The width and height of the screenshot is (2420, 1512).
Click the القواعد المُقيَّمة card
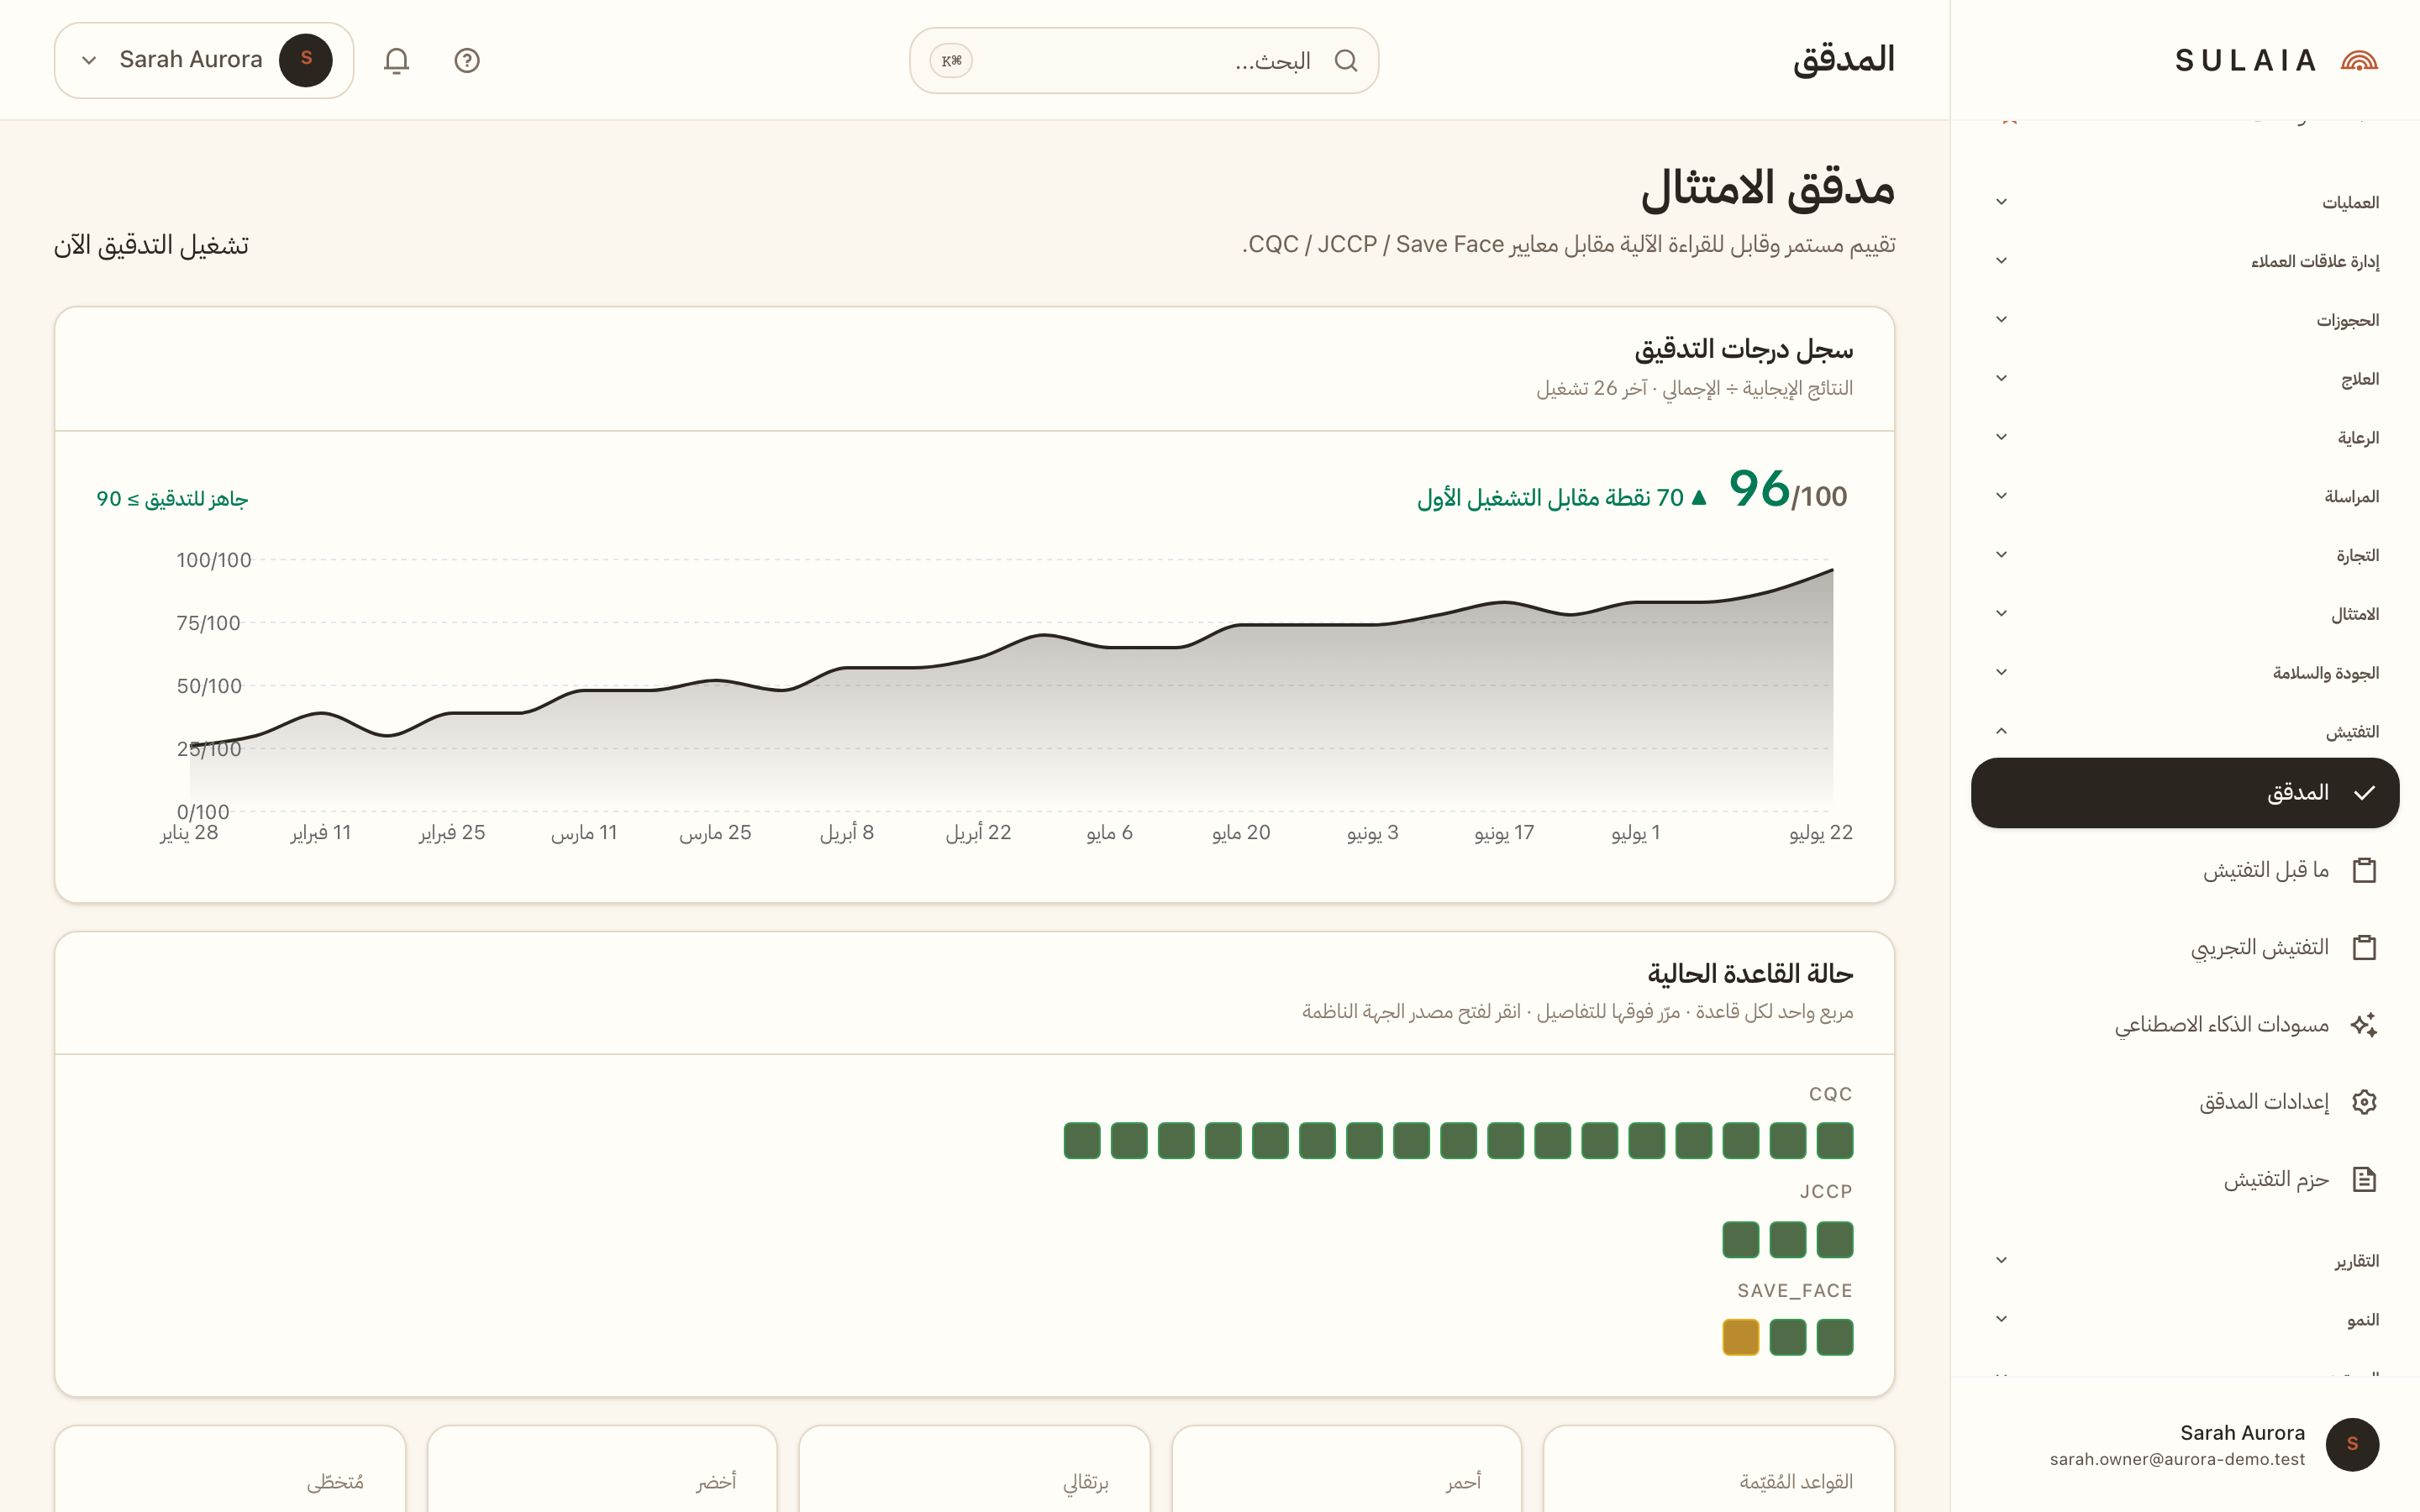tap(1718, 1469)
